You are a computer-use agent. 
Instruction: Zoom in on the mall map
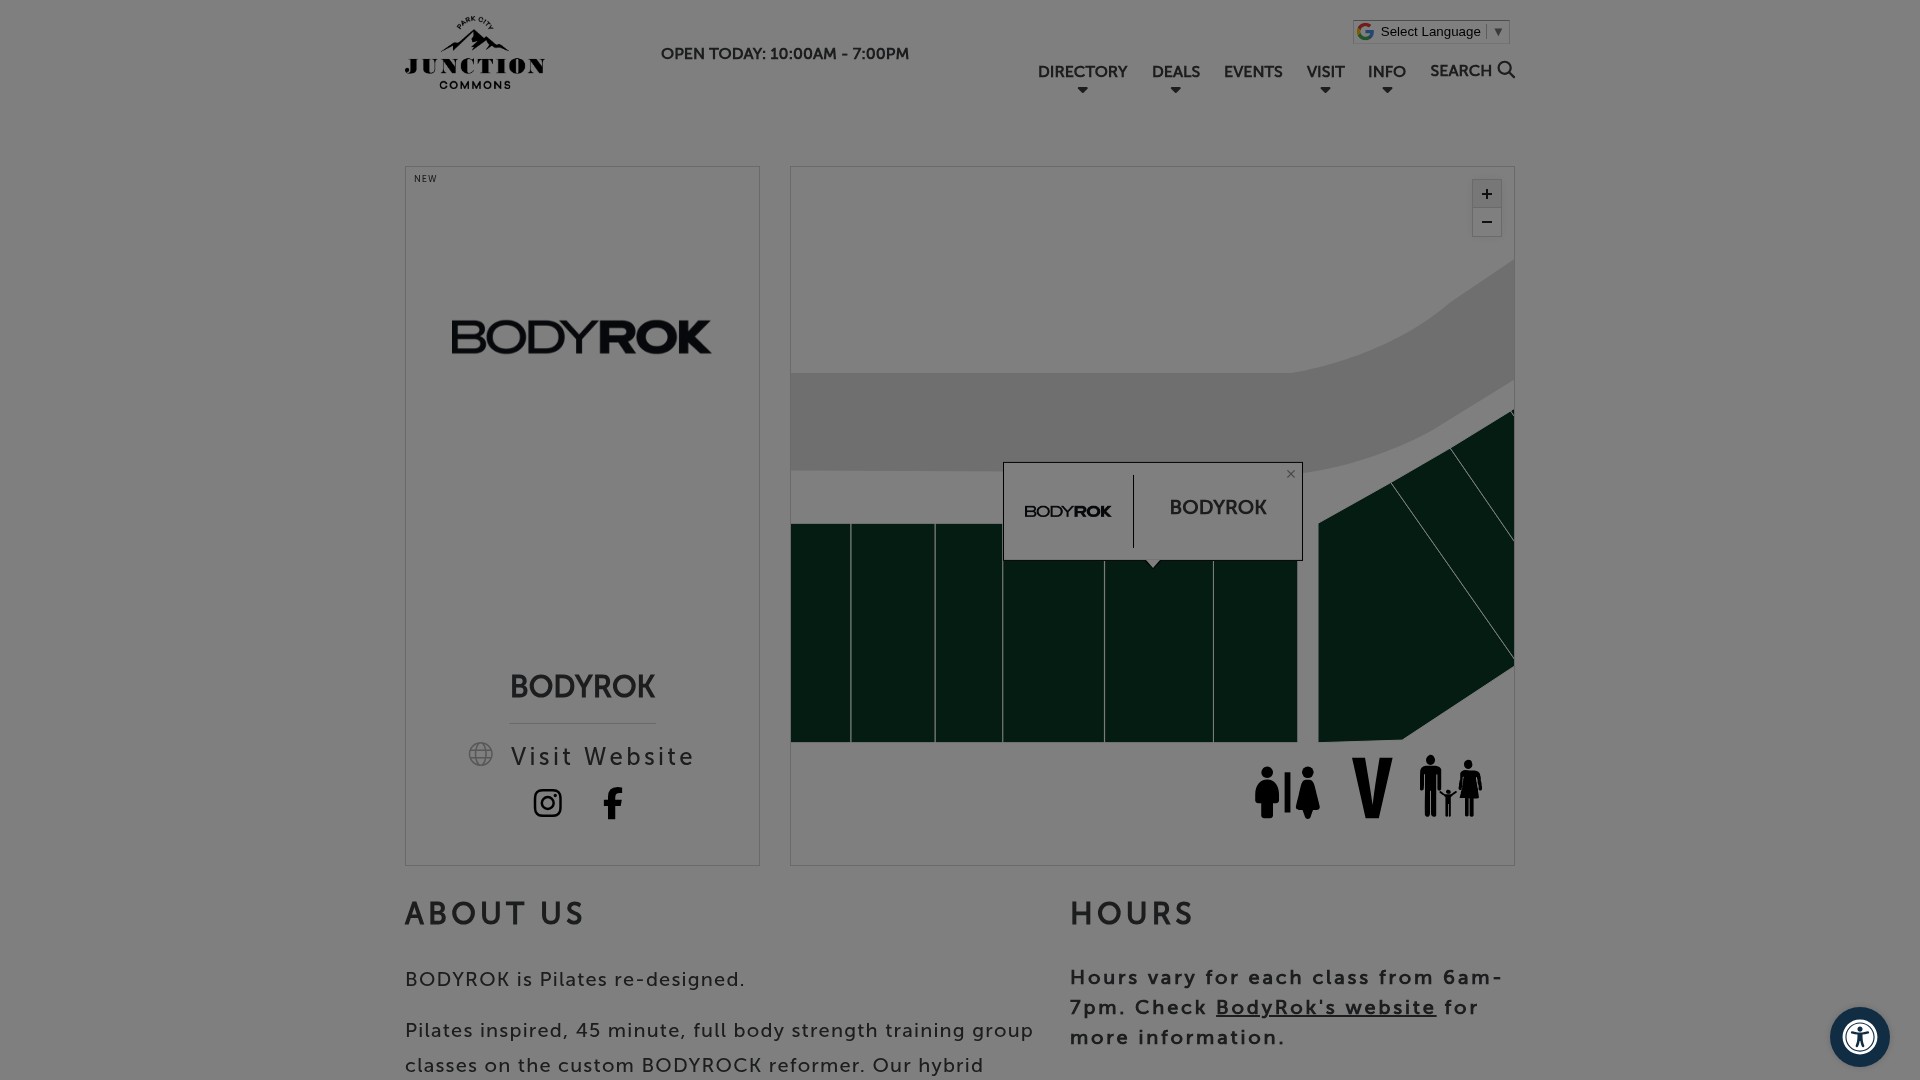(x=1487, y=194)
